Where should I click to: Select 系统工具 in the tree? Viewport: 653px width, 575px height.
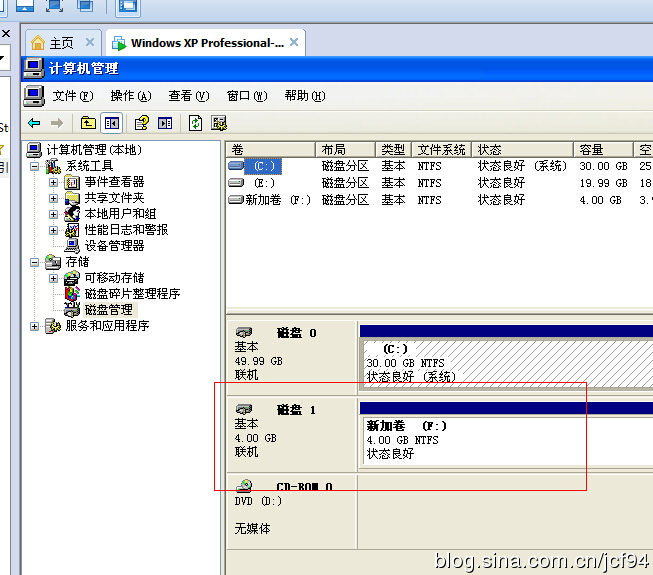89,166
